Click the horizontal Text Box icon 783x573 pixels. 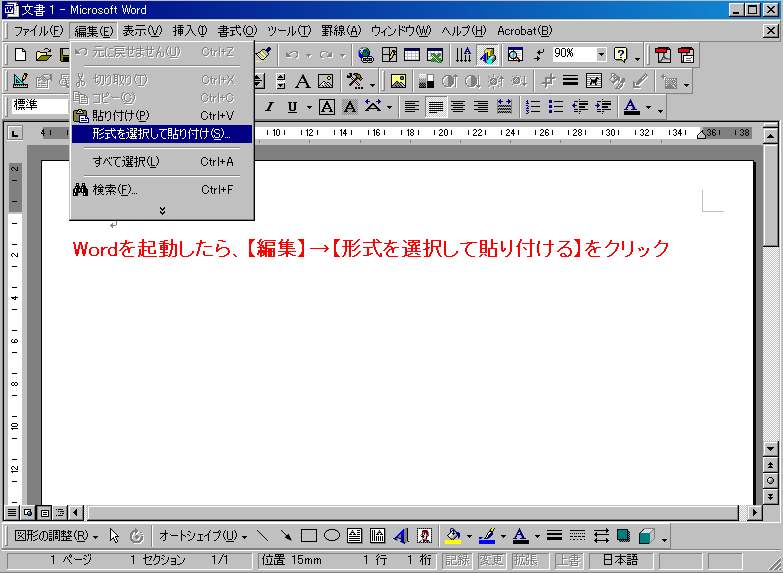coord(355,536)
